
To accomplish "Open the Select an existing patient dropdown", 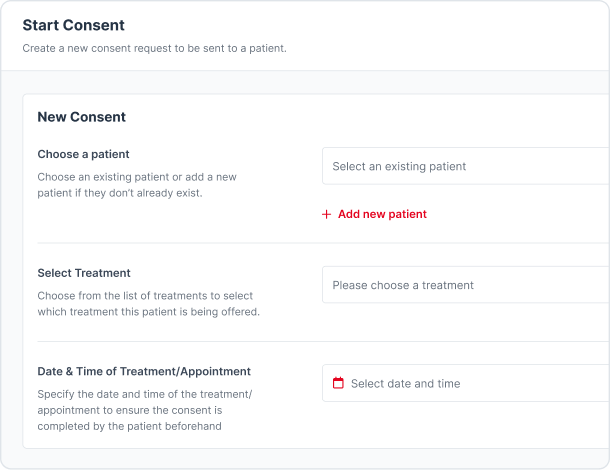I will coord(466,166).
